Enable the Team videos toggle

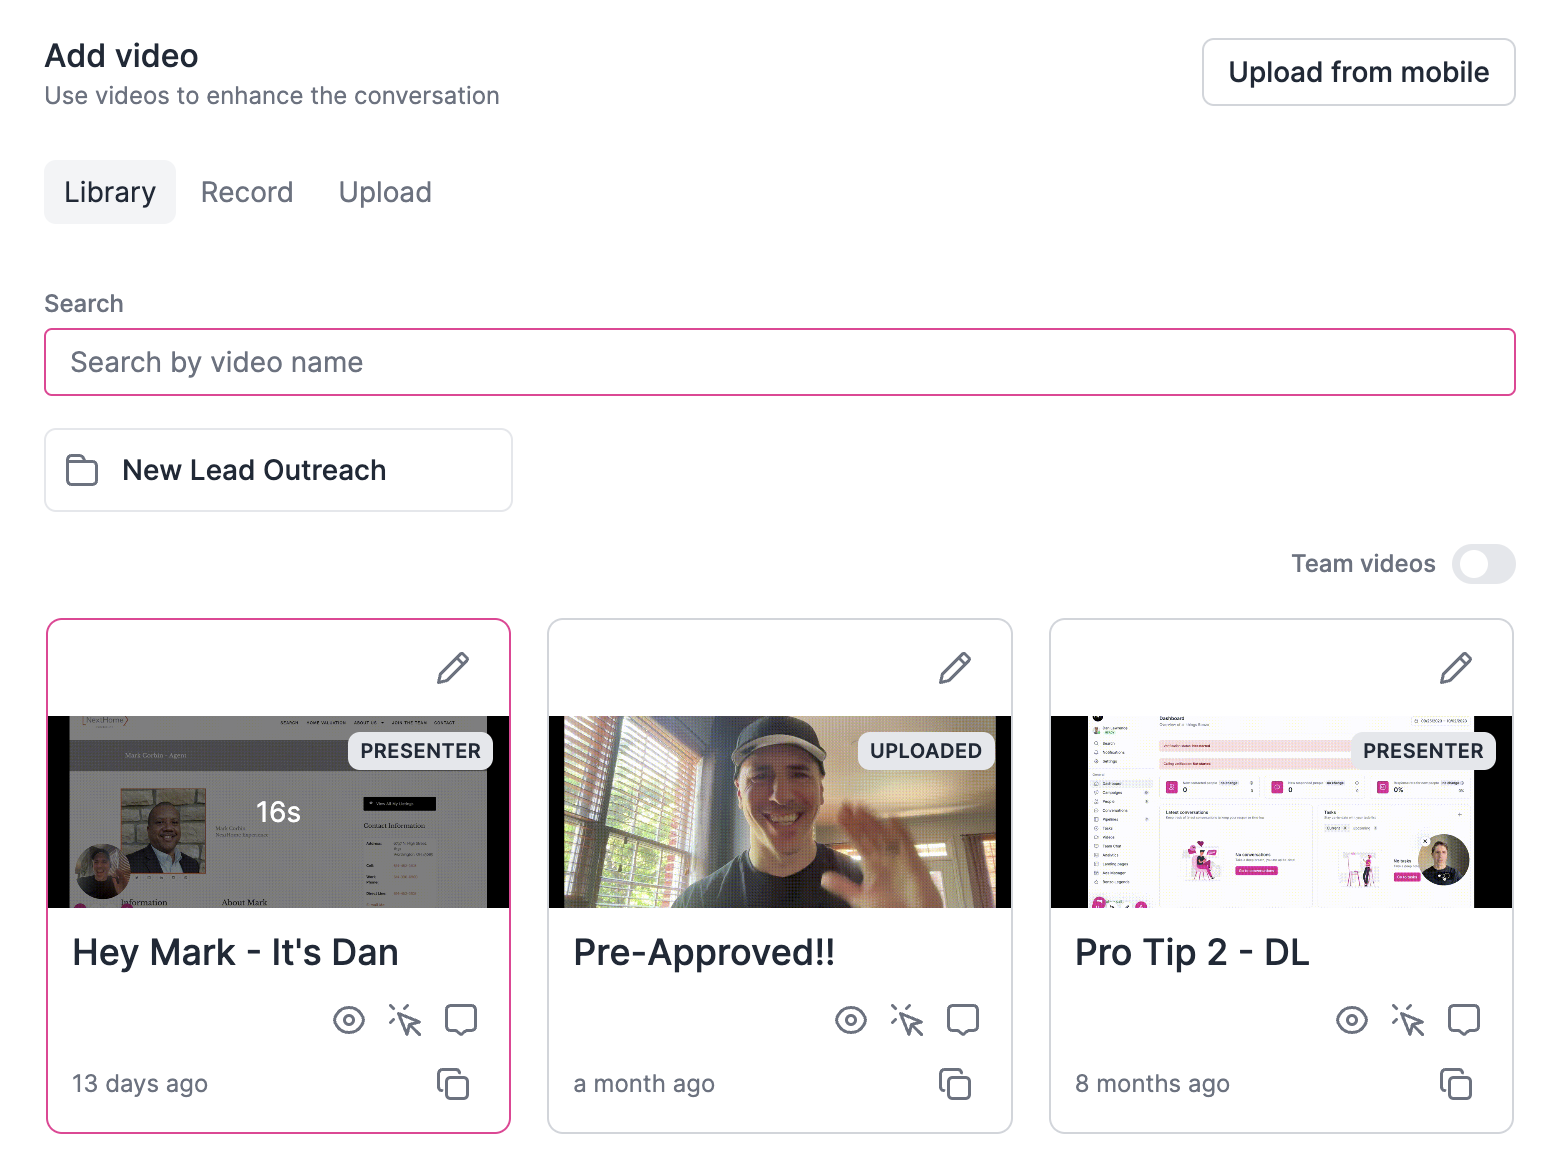1483,564
